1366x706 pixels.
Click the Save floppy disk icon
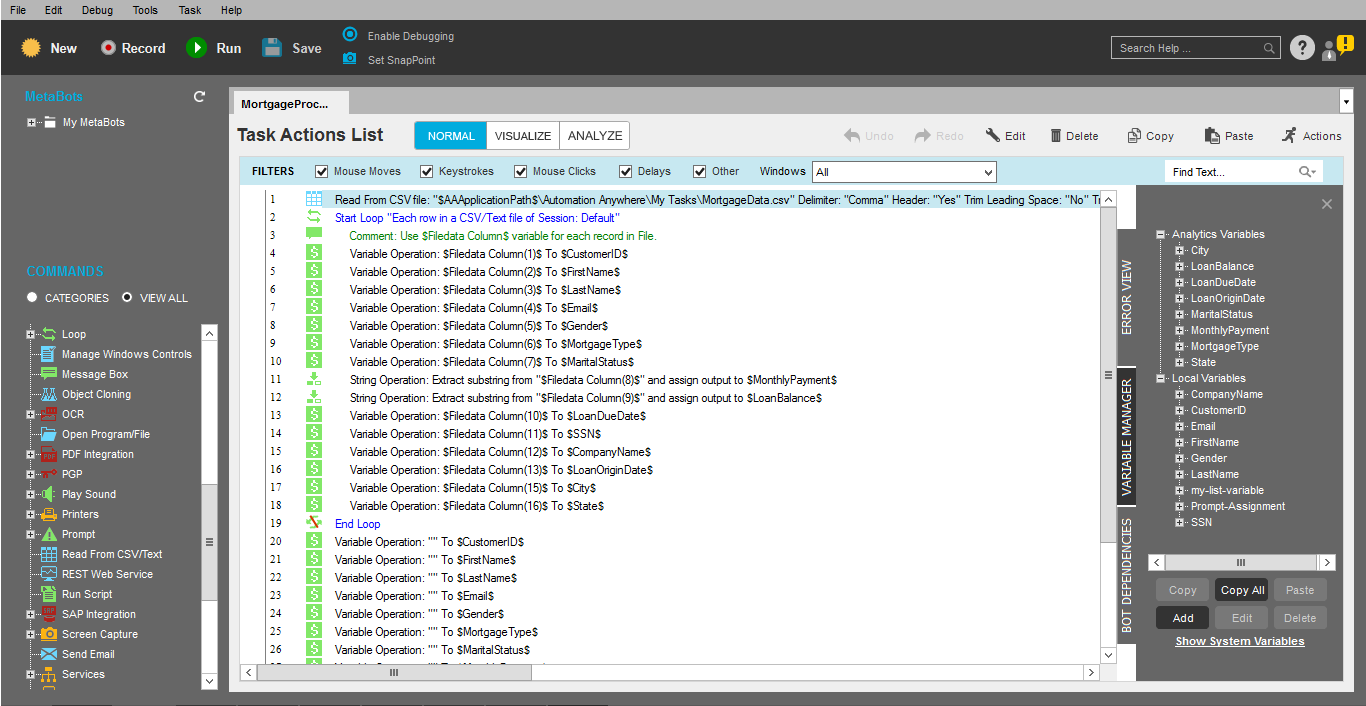[x=272, y=48]
